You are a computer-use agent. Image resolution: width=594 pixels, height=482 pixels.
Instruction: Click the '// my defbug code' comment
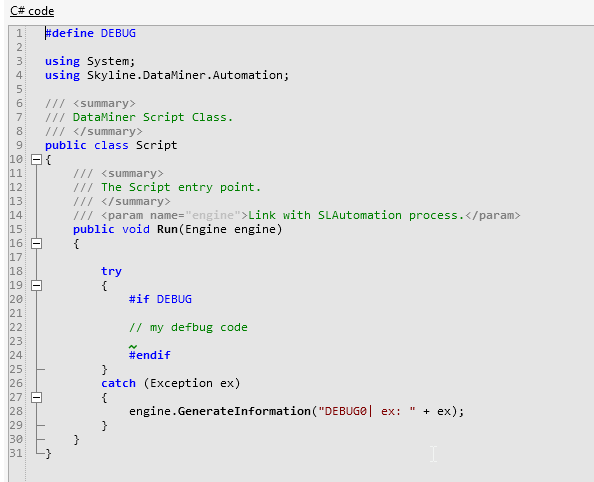coord(188,327)
